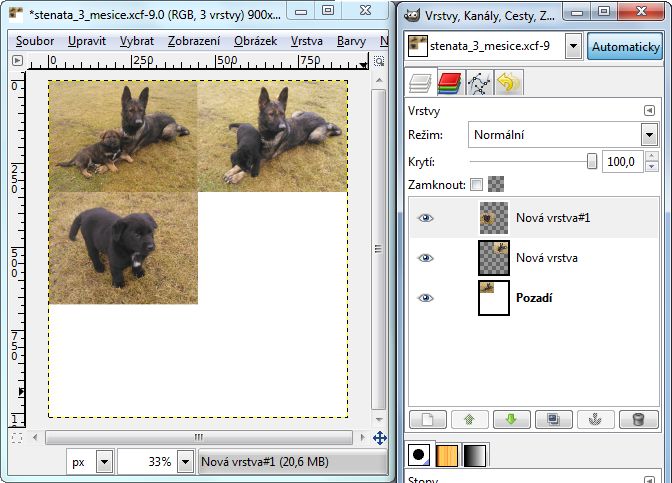
Task: Expand the zoom percentage dropdown
Action: (x=185, y=462)
